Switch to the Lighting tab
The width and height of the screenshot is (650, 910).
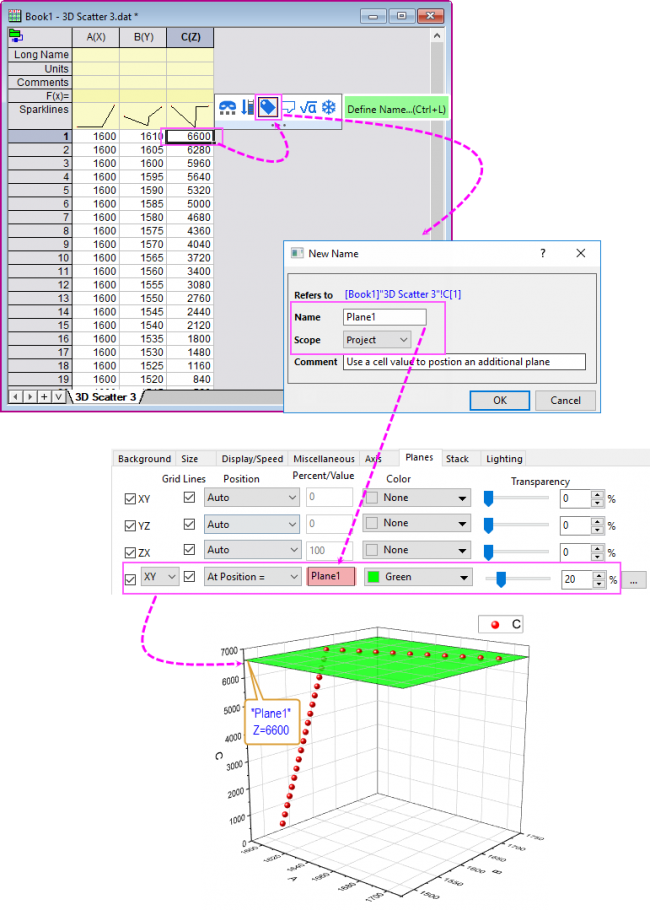(504, 459)
